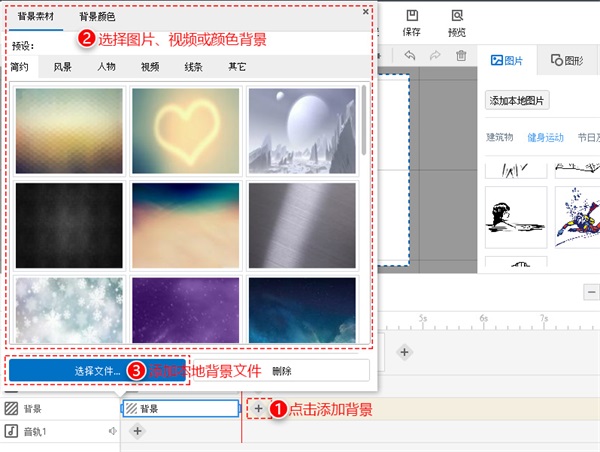
Task: Click the undo arrow icon
Action: tap(410, 56)
